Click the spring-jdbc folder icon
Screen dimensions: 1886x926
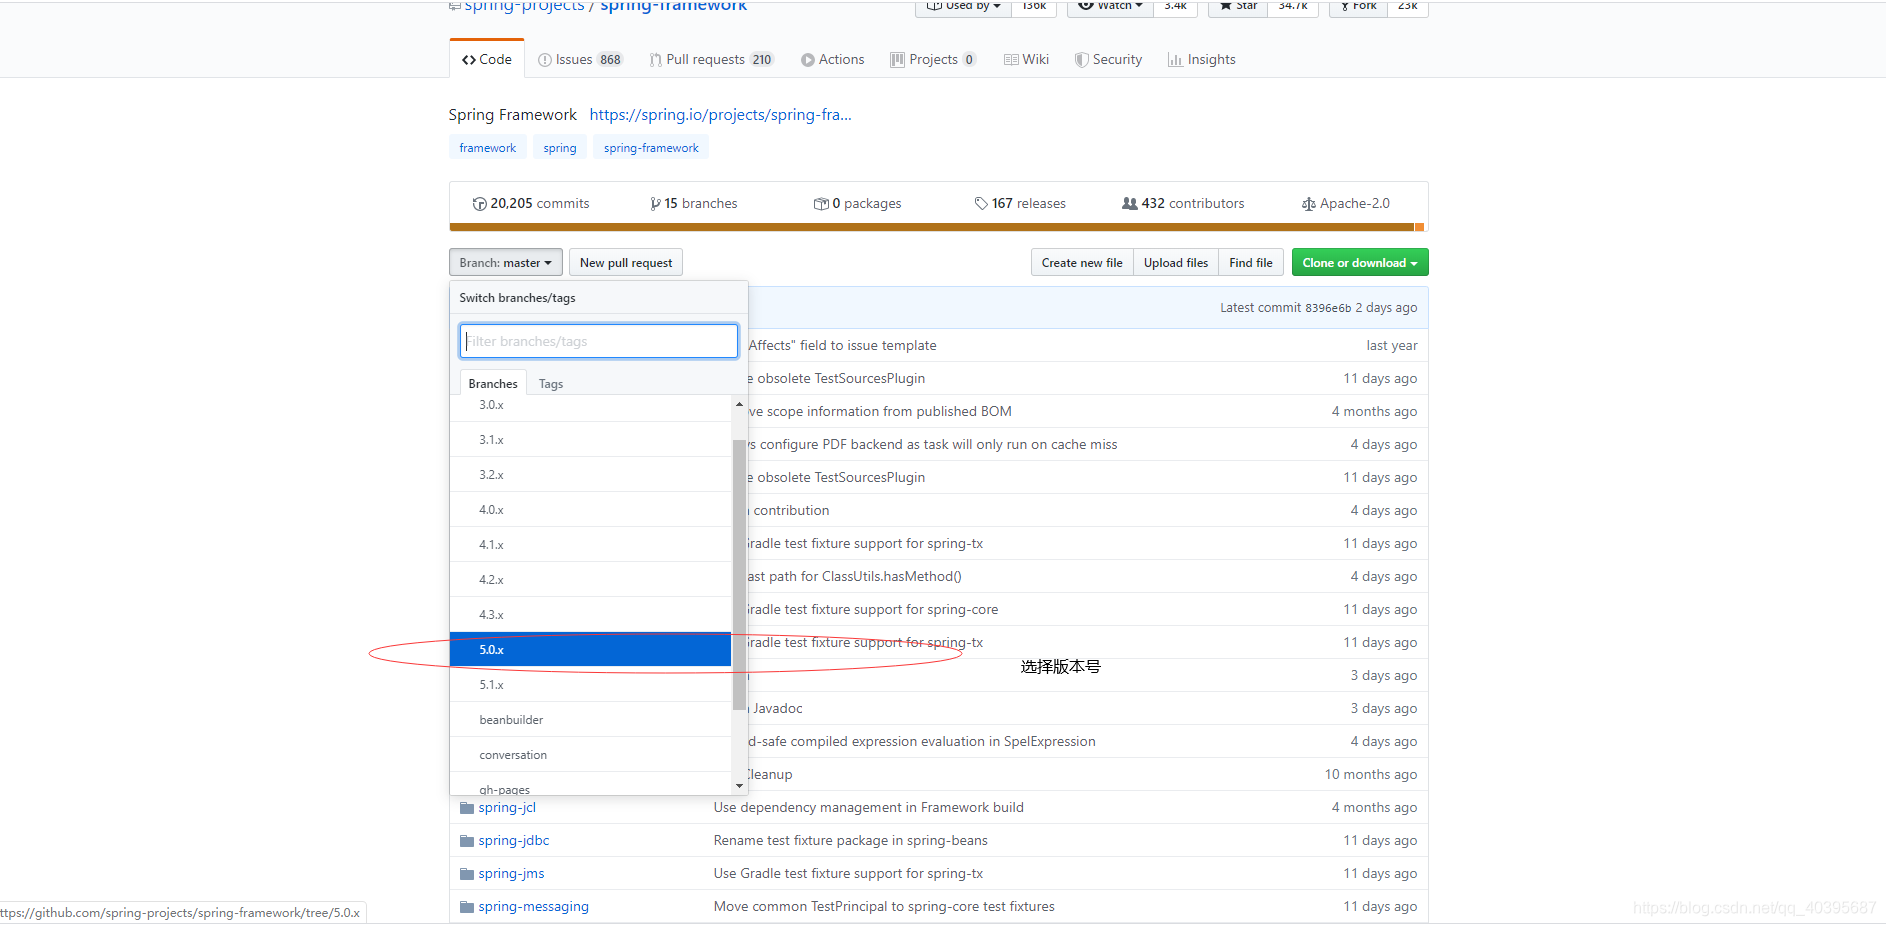pos(467,841)
